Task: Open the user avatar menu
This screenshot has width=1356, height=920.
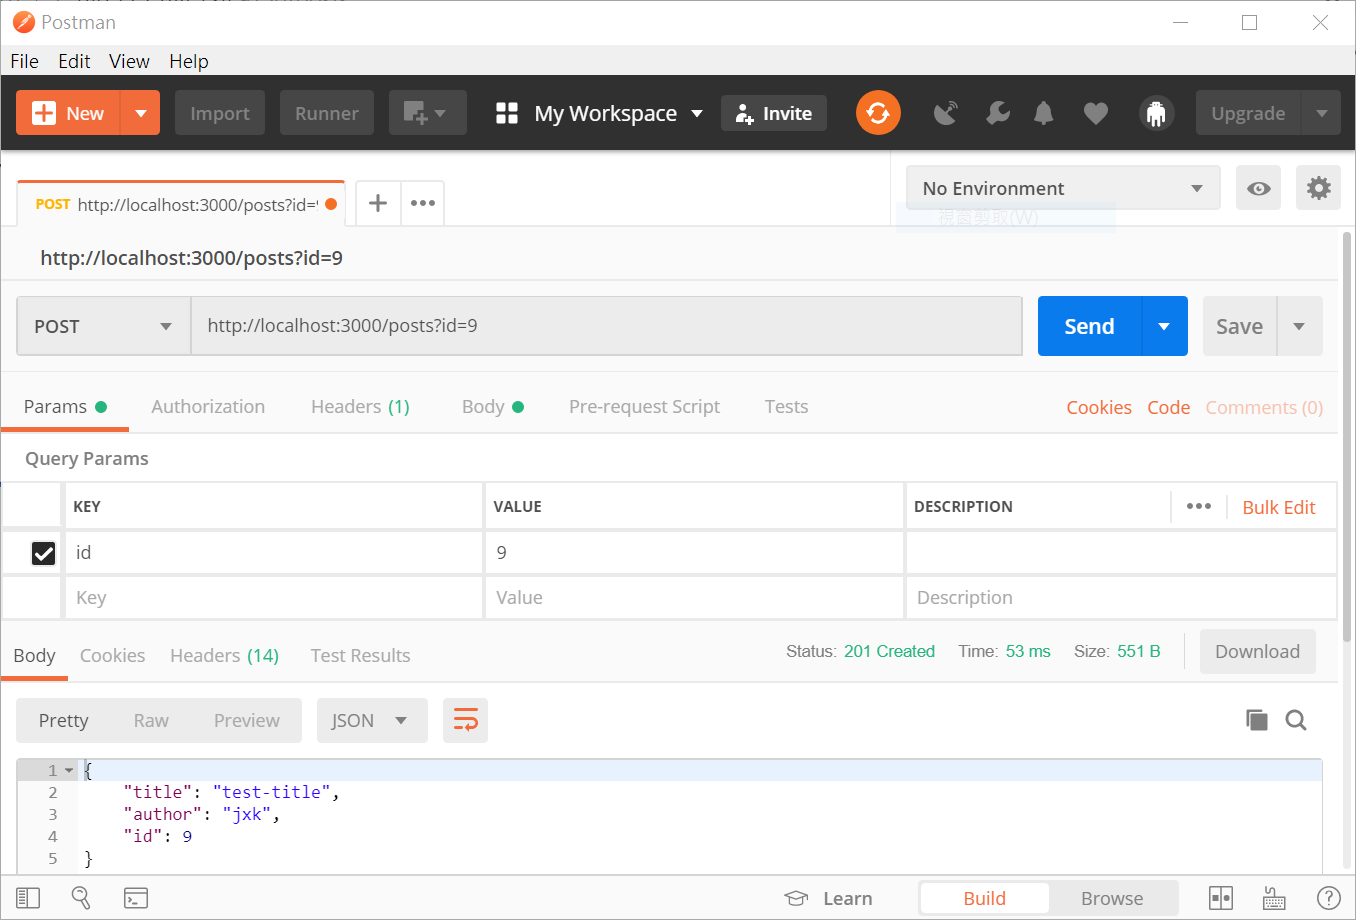Action: point(1156,113)
